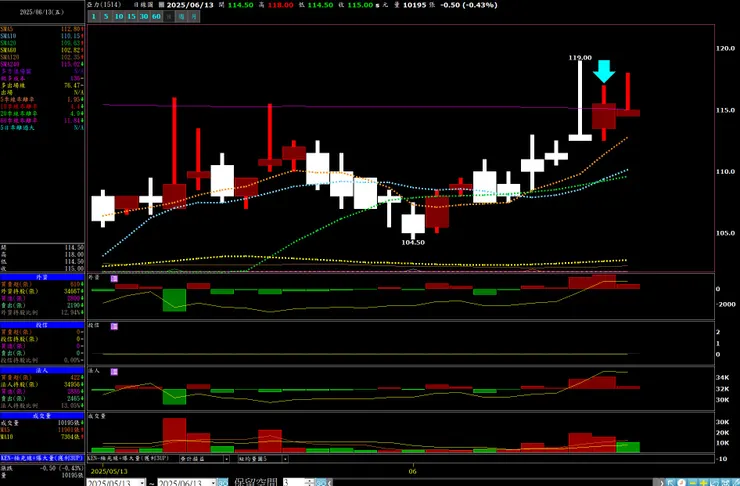Select the 10-minute timeframe button
This screenshot has height=486, width=740.
[x=119, y=17]
